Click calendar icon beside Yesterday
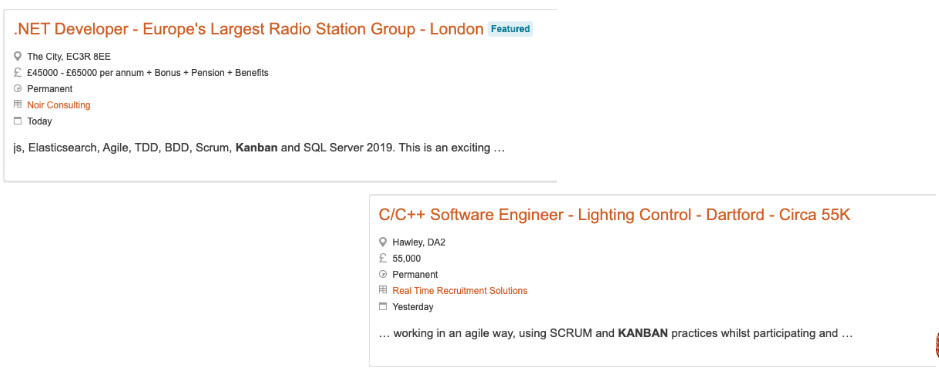The width and height of the screenshot is (939, 370). [x=383, y=307]
